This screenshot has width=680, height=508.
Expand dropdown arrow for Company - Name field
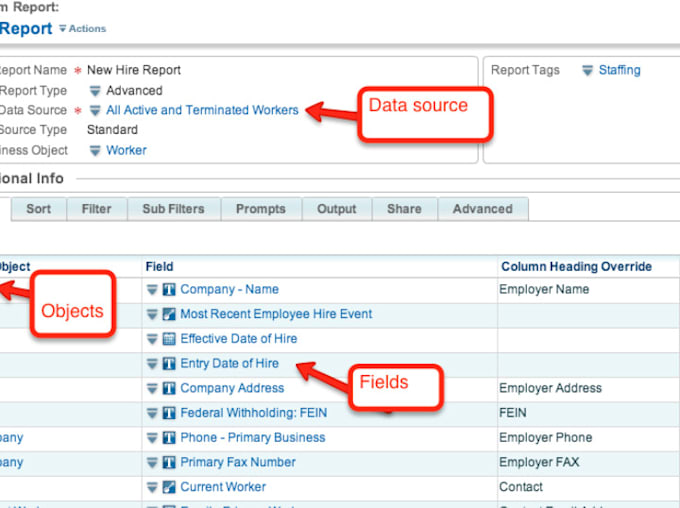[x=152, y=290]
